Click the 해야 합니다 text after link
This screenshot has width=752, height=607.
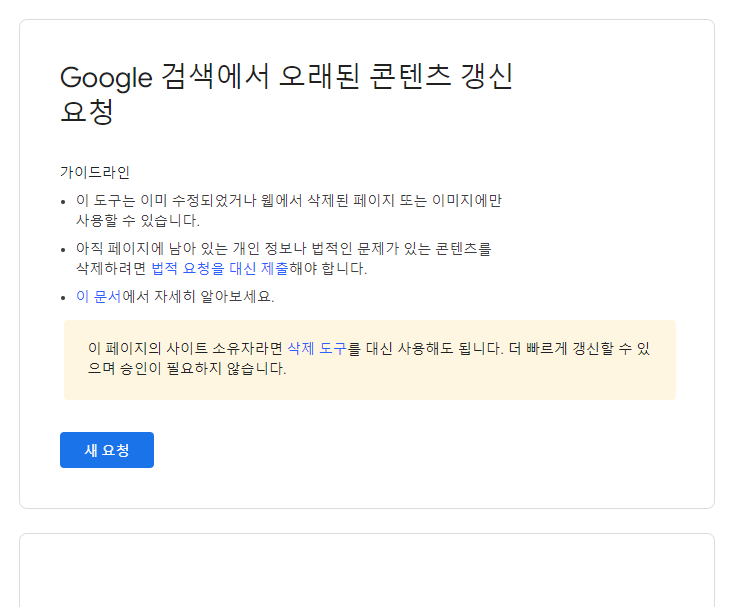[x=328, y=268]
